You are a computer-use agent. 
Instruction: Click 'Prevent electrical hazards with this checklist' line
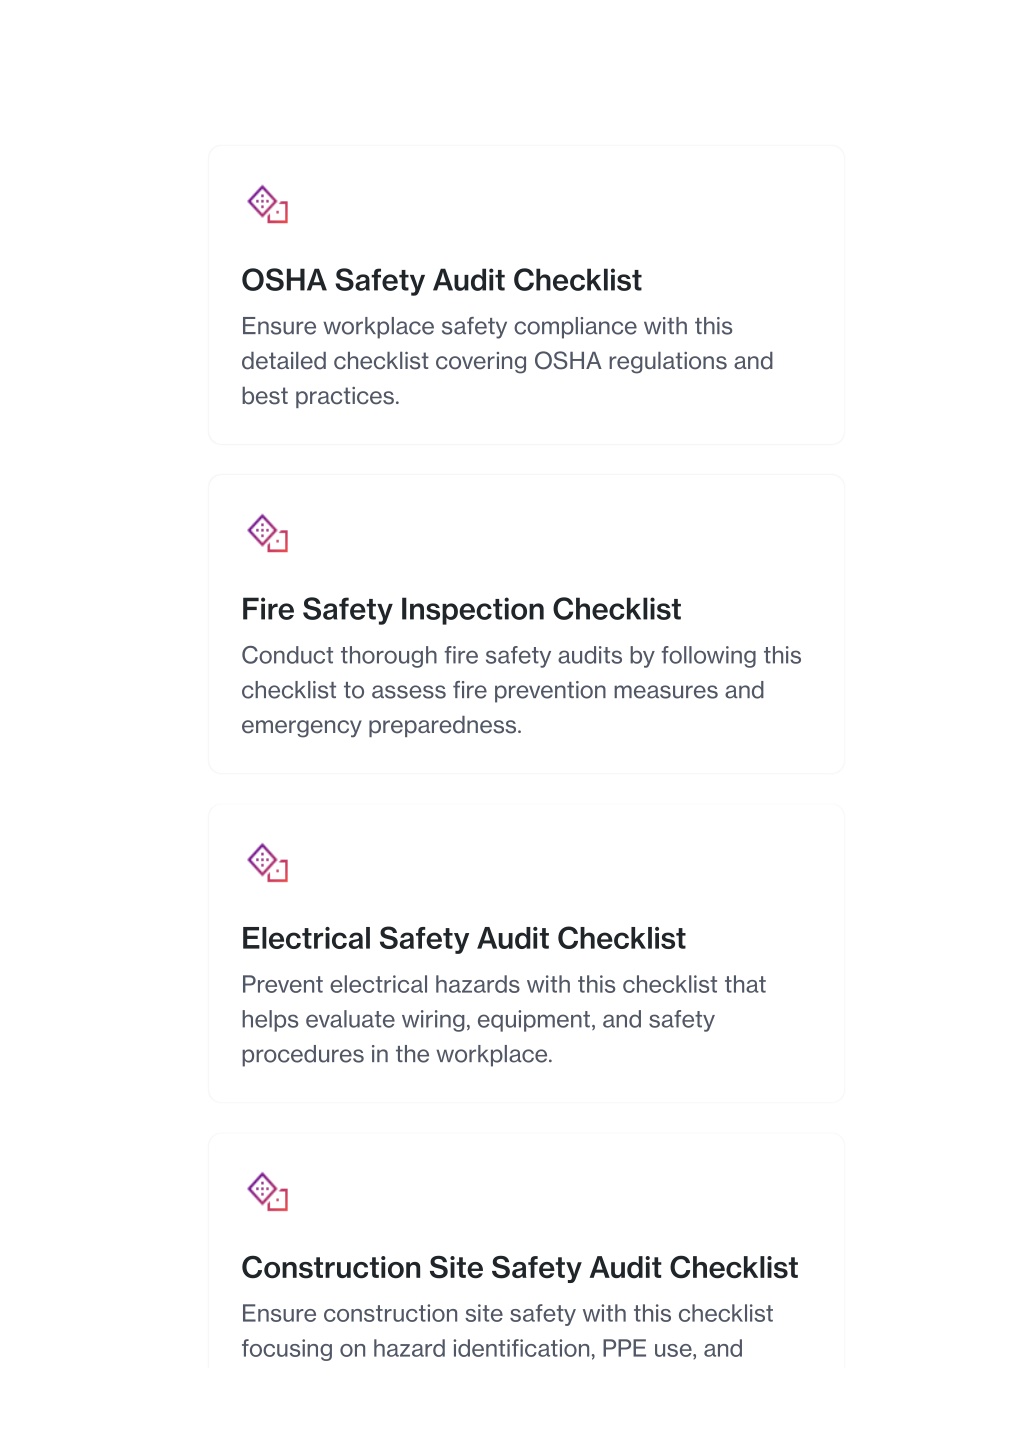[503, 984]
